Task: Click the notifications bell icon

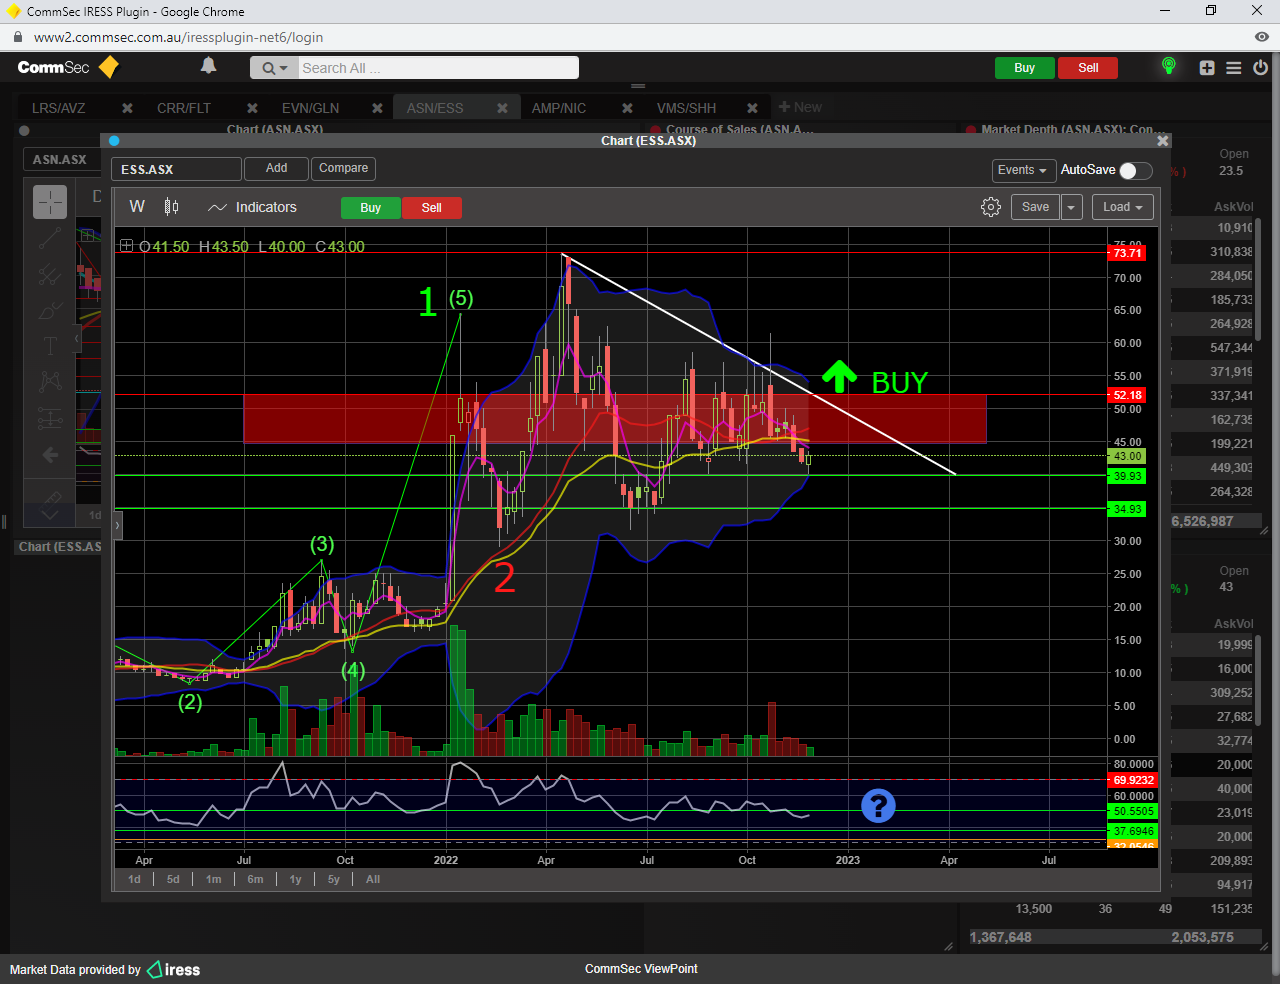Action: 208,66
